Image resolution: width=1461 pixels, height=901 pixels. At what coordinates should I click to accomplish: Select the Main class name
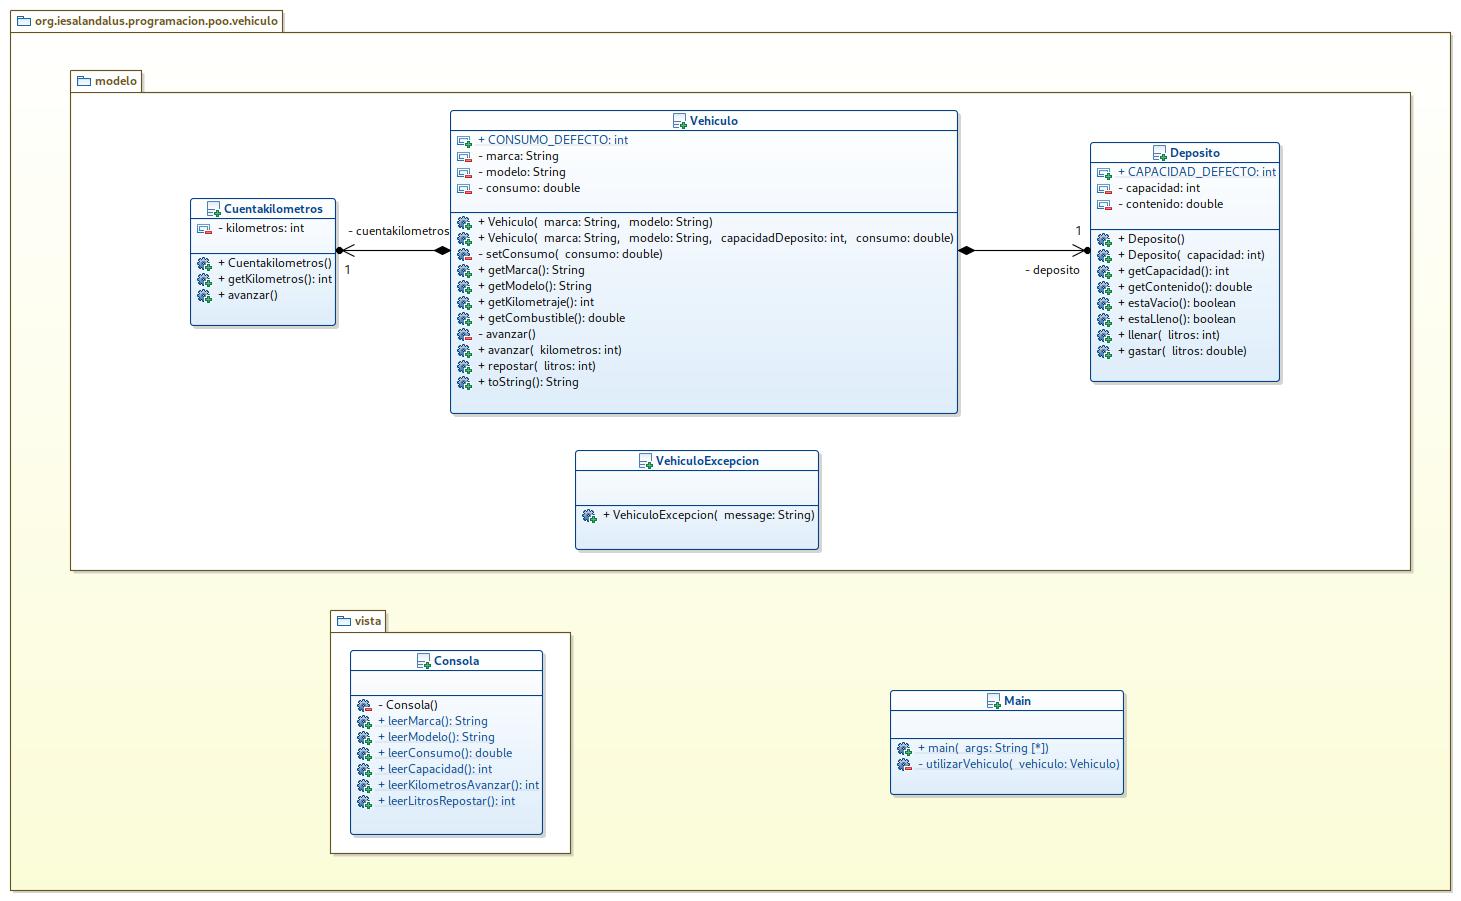tap(1017, 701)
